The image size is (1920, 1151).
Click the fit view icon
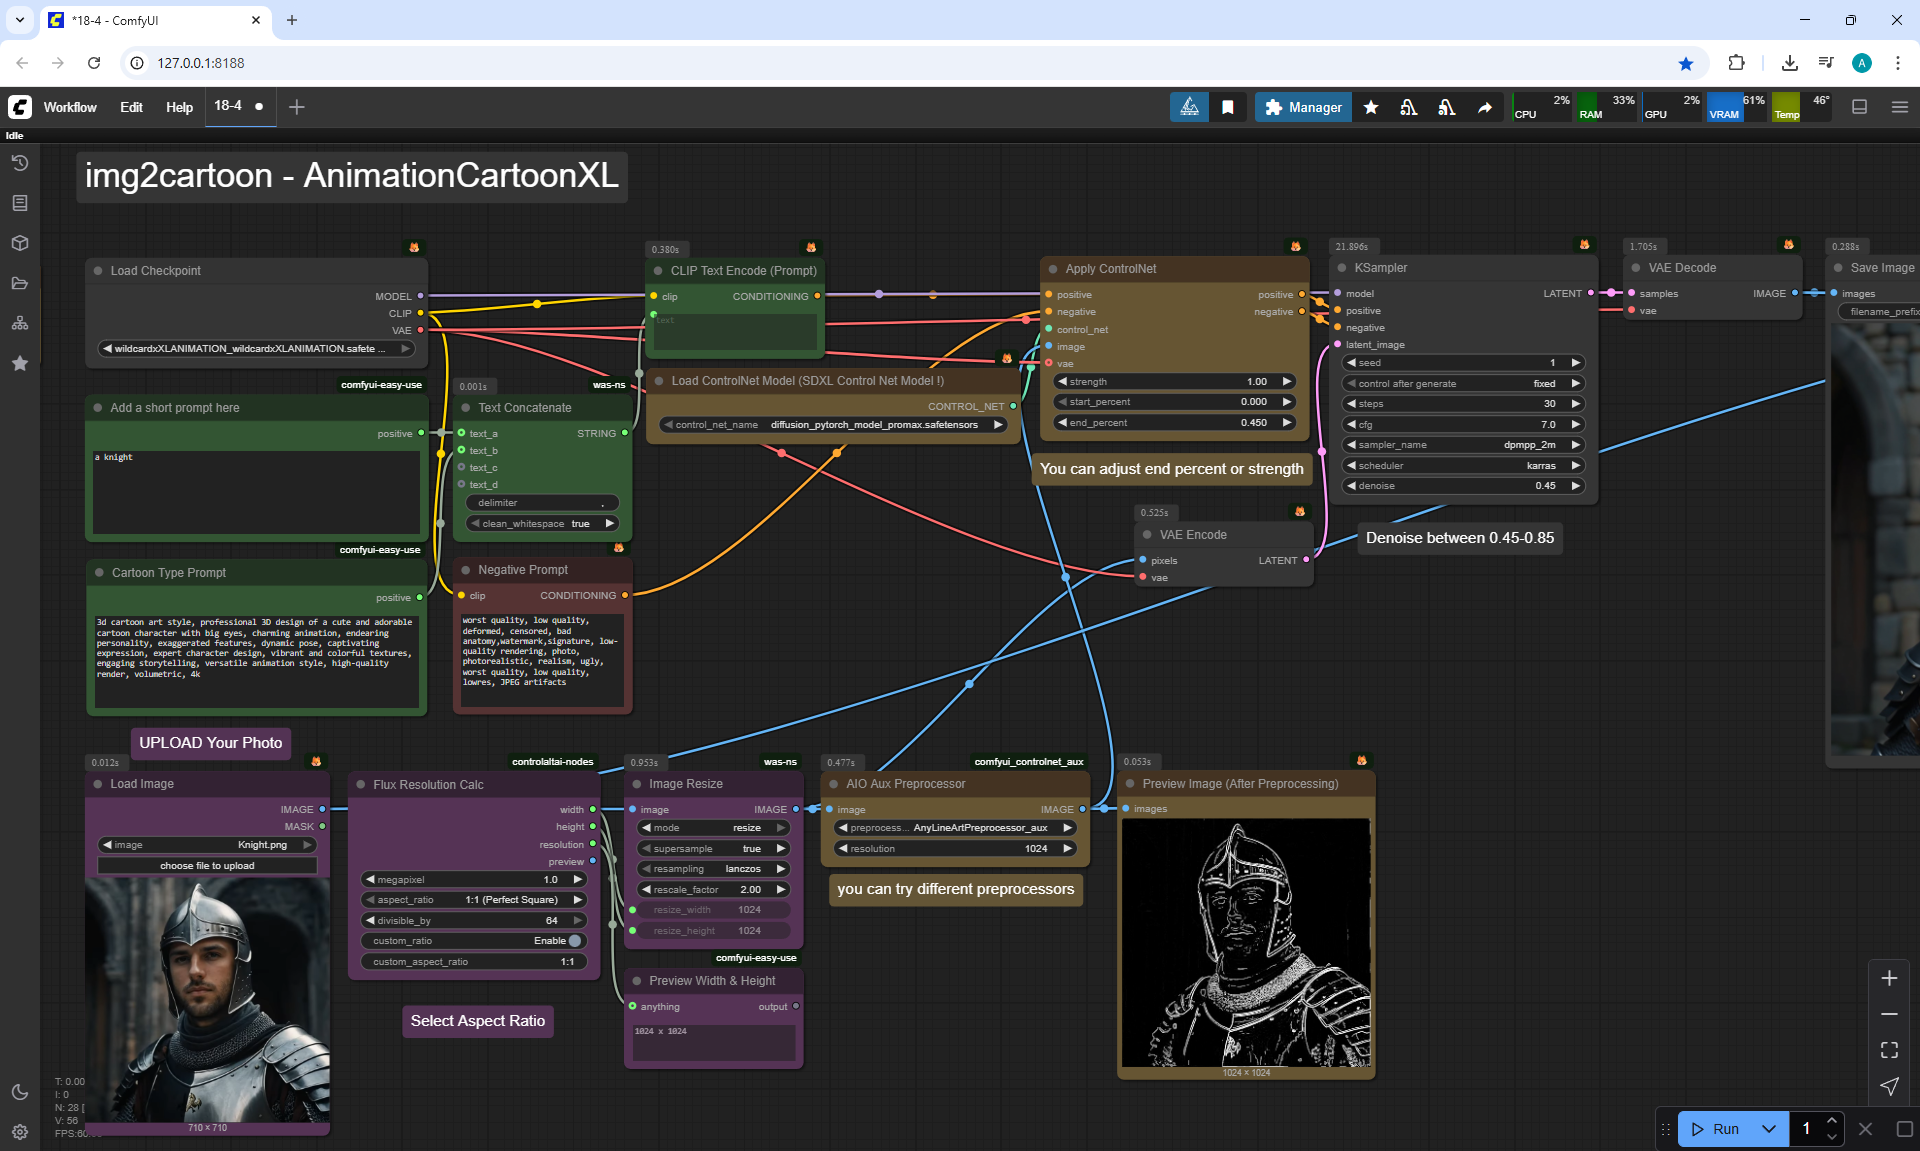1889,1050
